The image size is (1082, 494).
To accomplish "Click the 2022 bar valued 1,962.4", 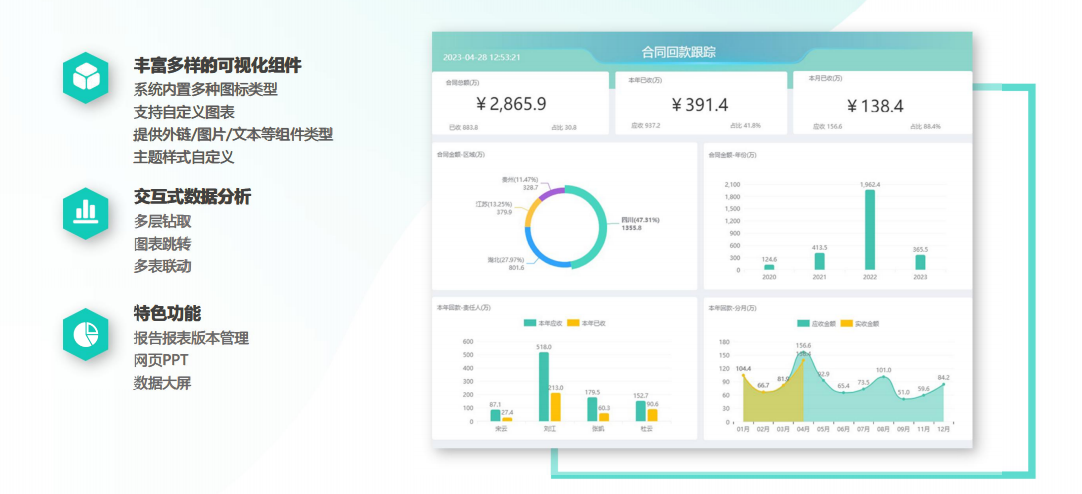I will point(869,230).
